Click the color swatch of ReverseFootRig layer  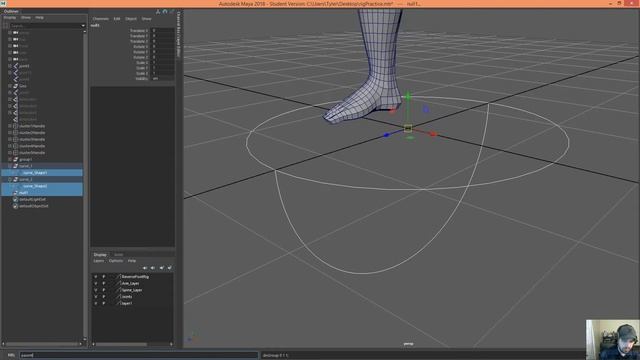118,277
